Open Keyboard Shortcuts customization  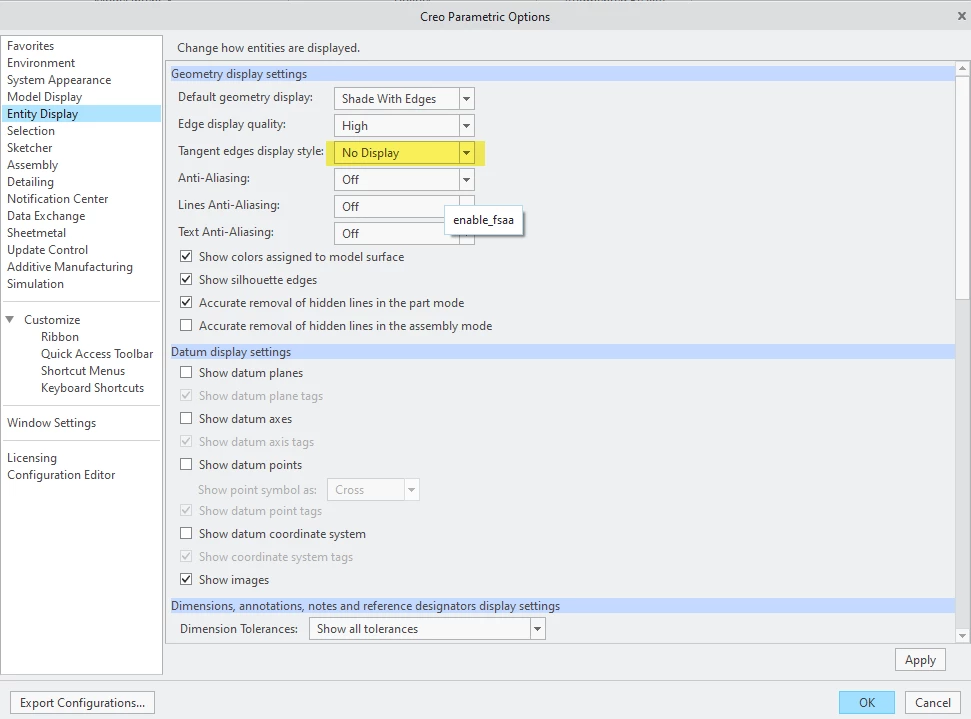point(92,388)
